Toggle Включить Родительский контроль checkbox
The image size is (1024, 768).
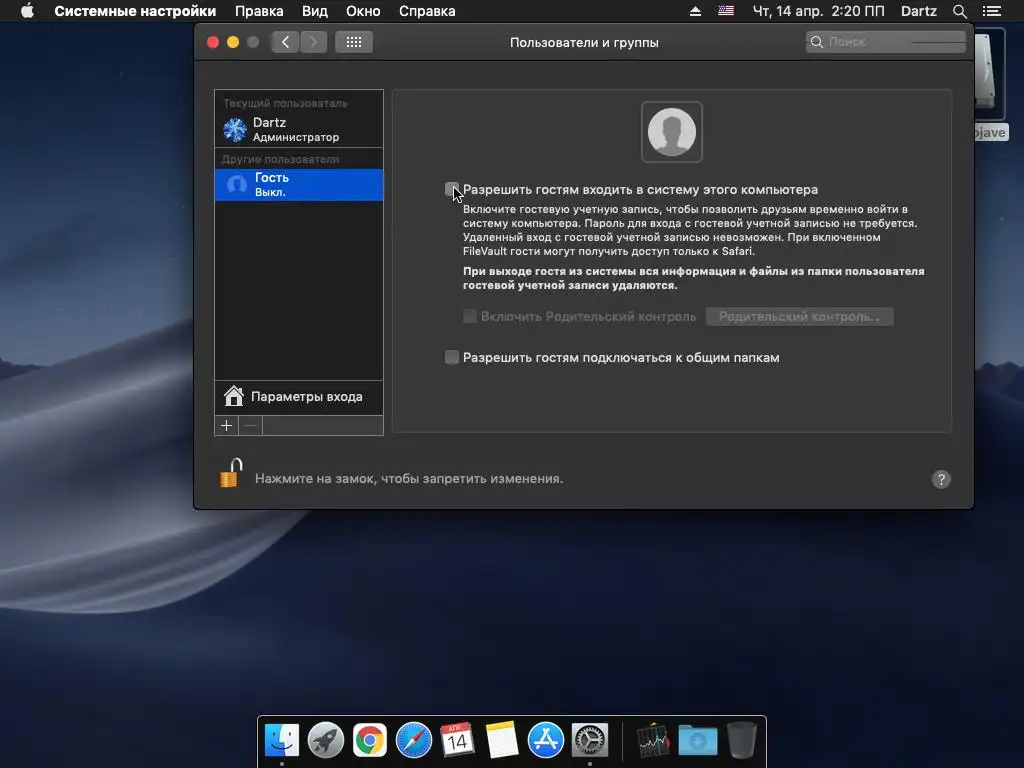470,316
